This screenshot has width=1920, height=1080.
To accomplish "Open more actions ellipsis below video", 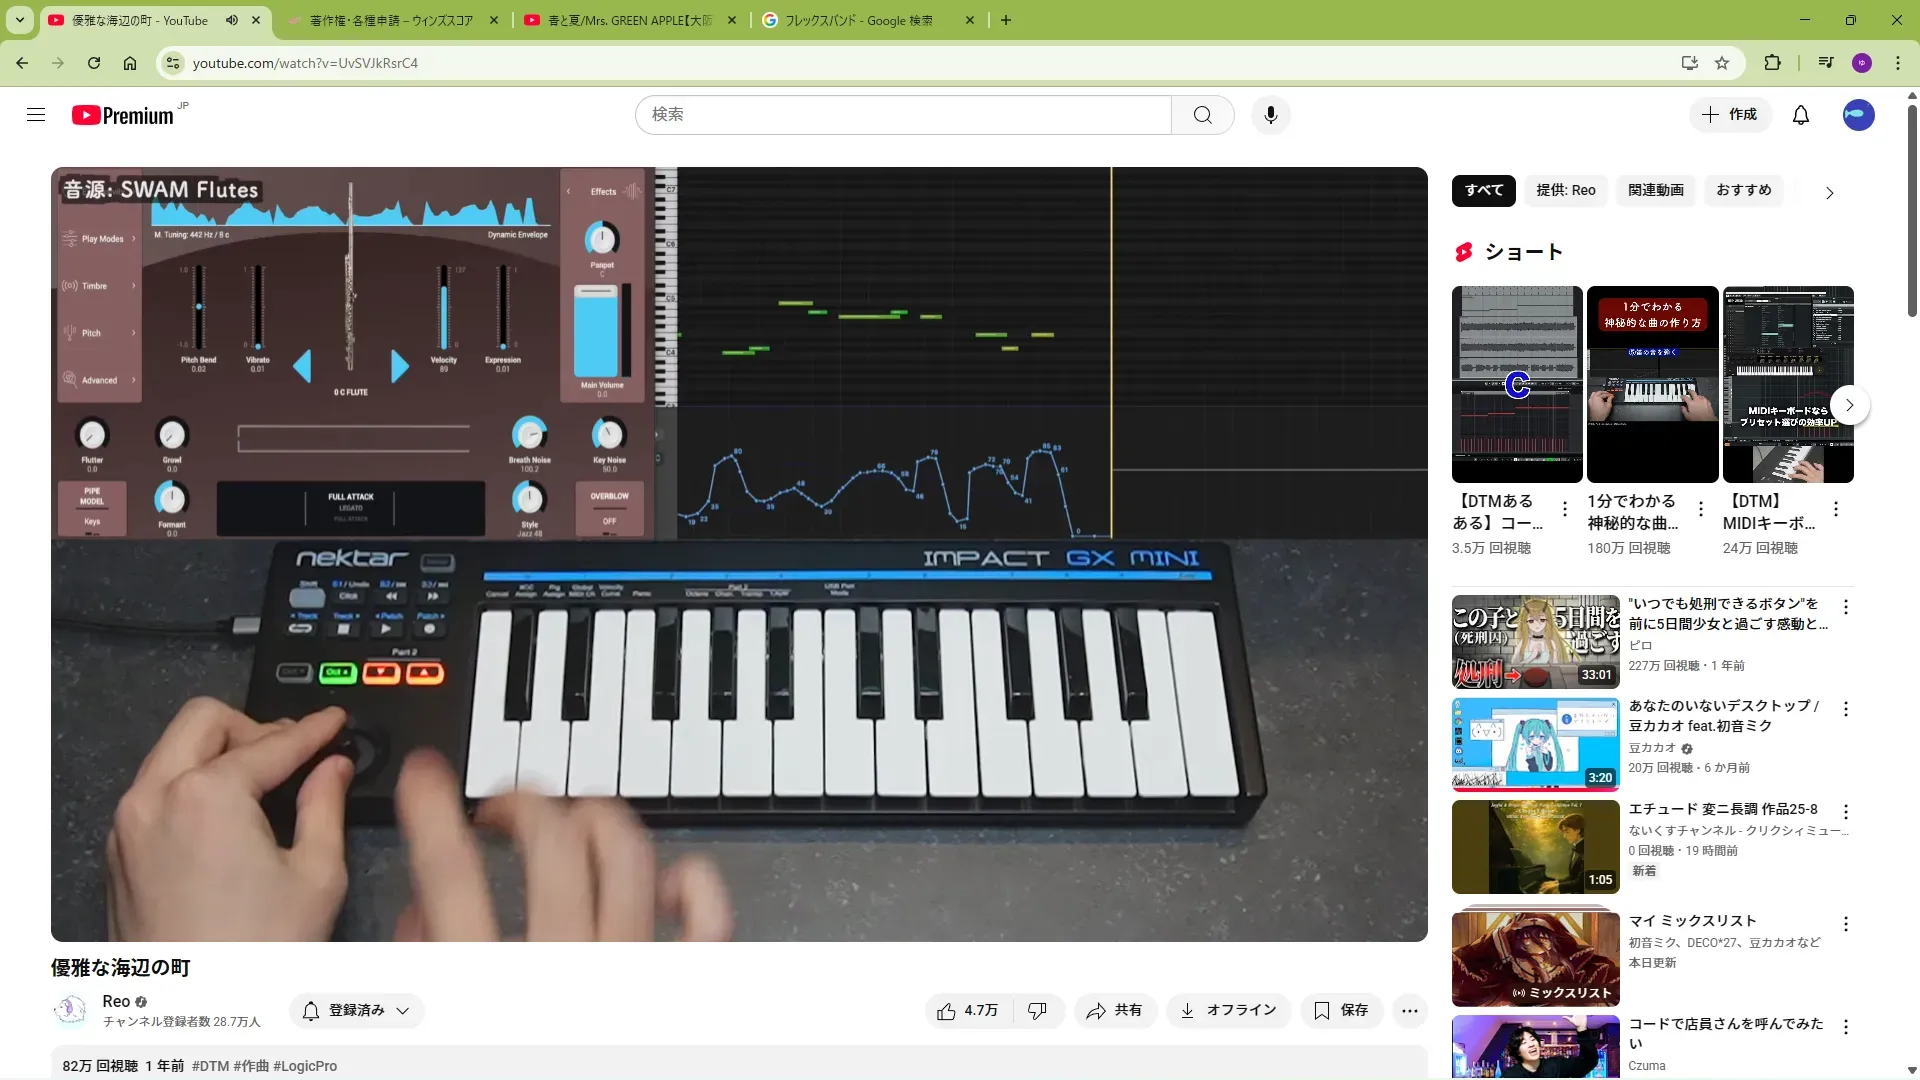I will tap(1409, 1011).
